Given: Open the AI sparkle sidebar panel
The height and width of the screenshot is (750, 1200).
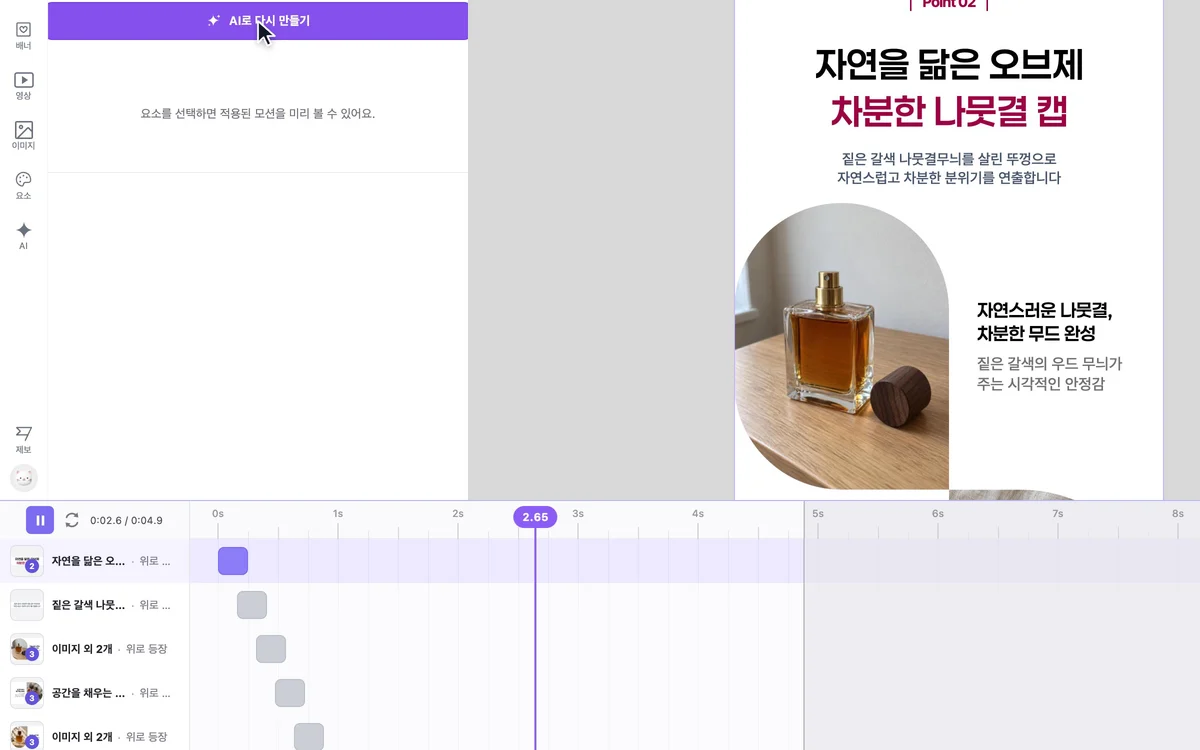Looking at the screenshot, I should (24, 236).
